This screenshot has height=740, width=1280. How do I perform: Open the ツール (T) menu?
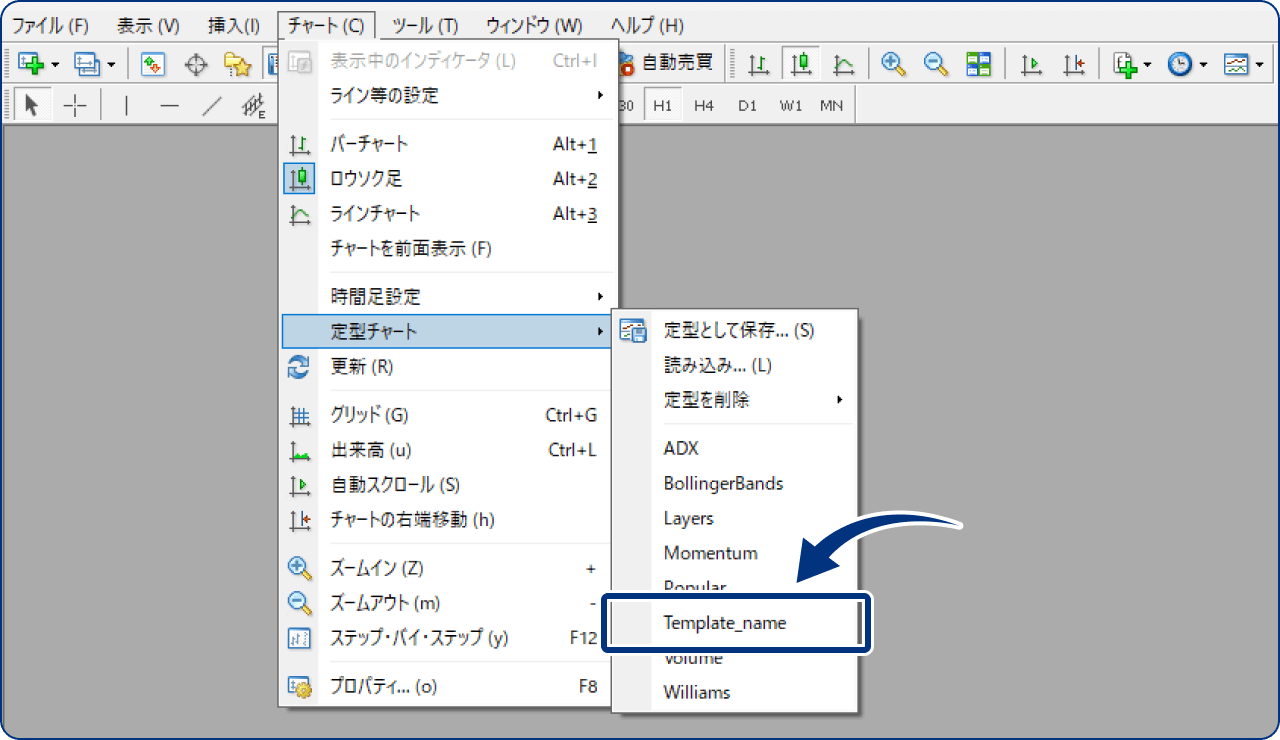(425, 25)
